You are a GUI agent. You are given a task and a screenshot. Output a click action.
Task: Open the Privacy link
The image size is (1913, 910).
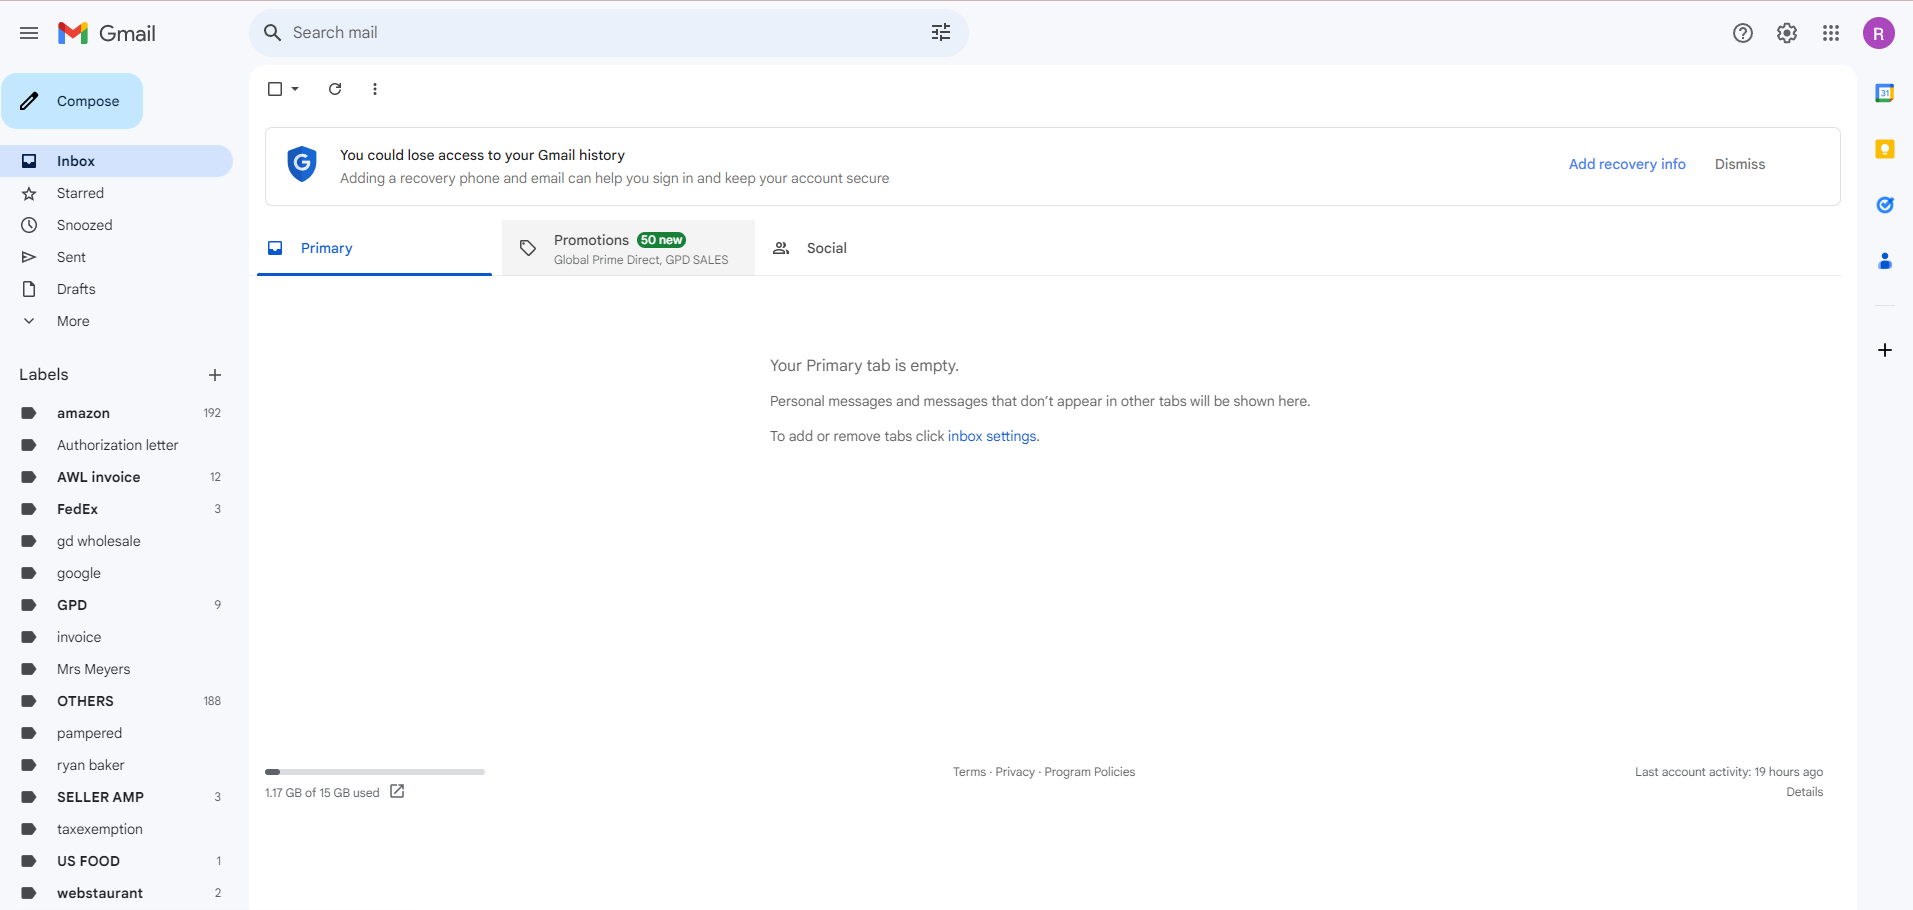(1015, 772)
